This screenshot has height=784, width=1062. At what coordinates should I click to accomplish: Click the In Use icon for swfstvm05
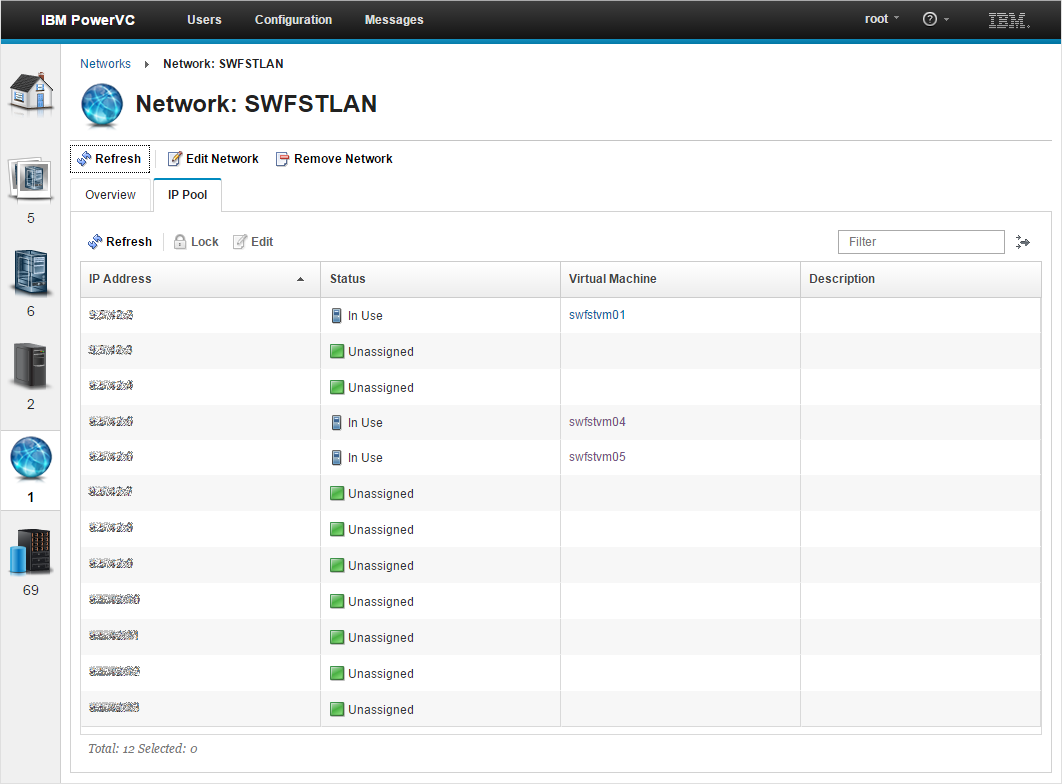coord(337,458)
